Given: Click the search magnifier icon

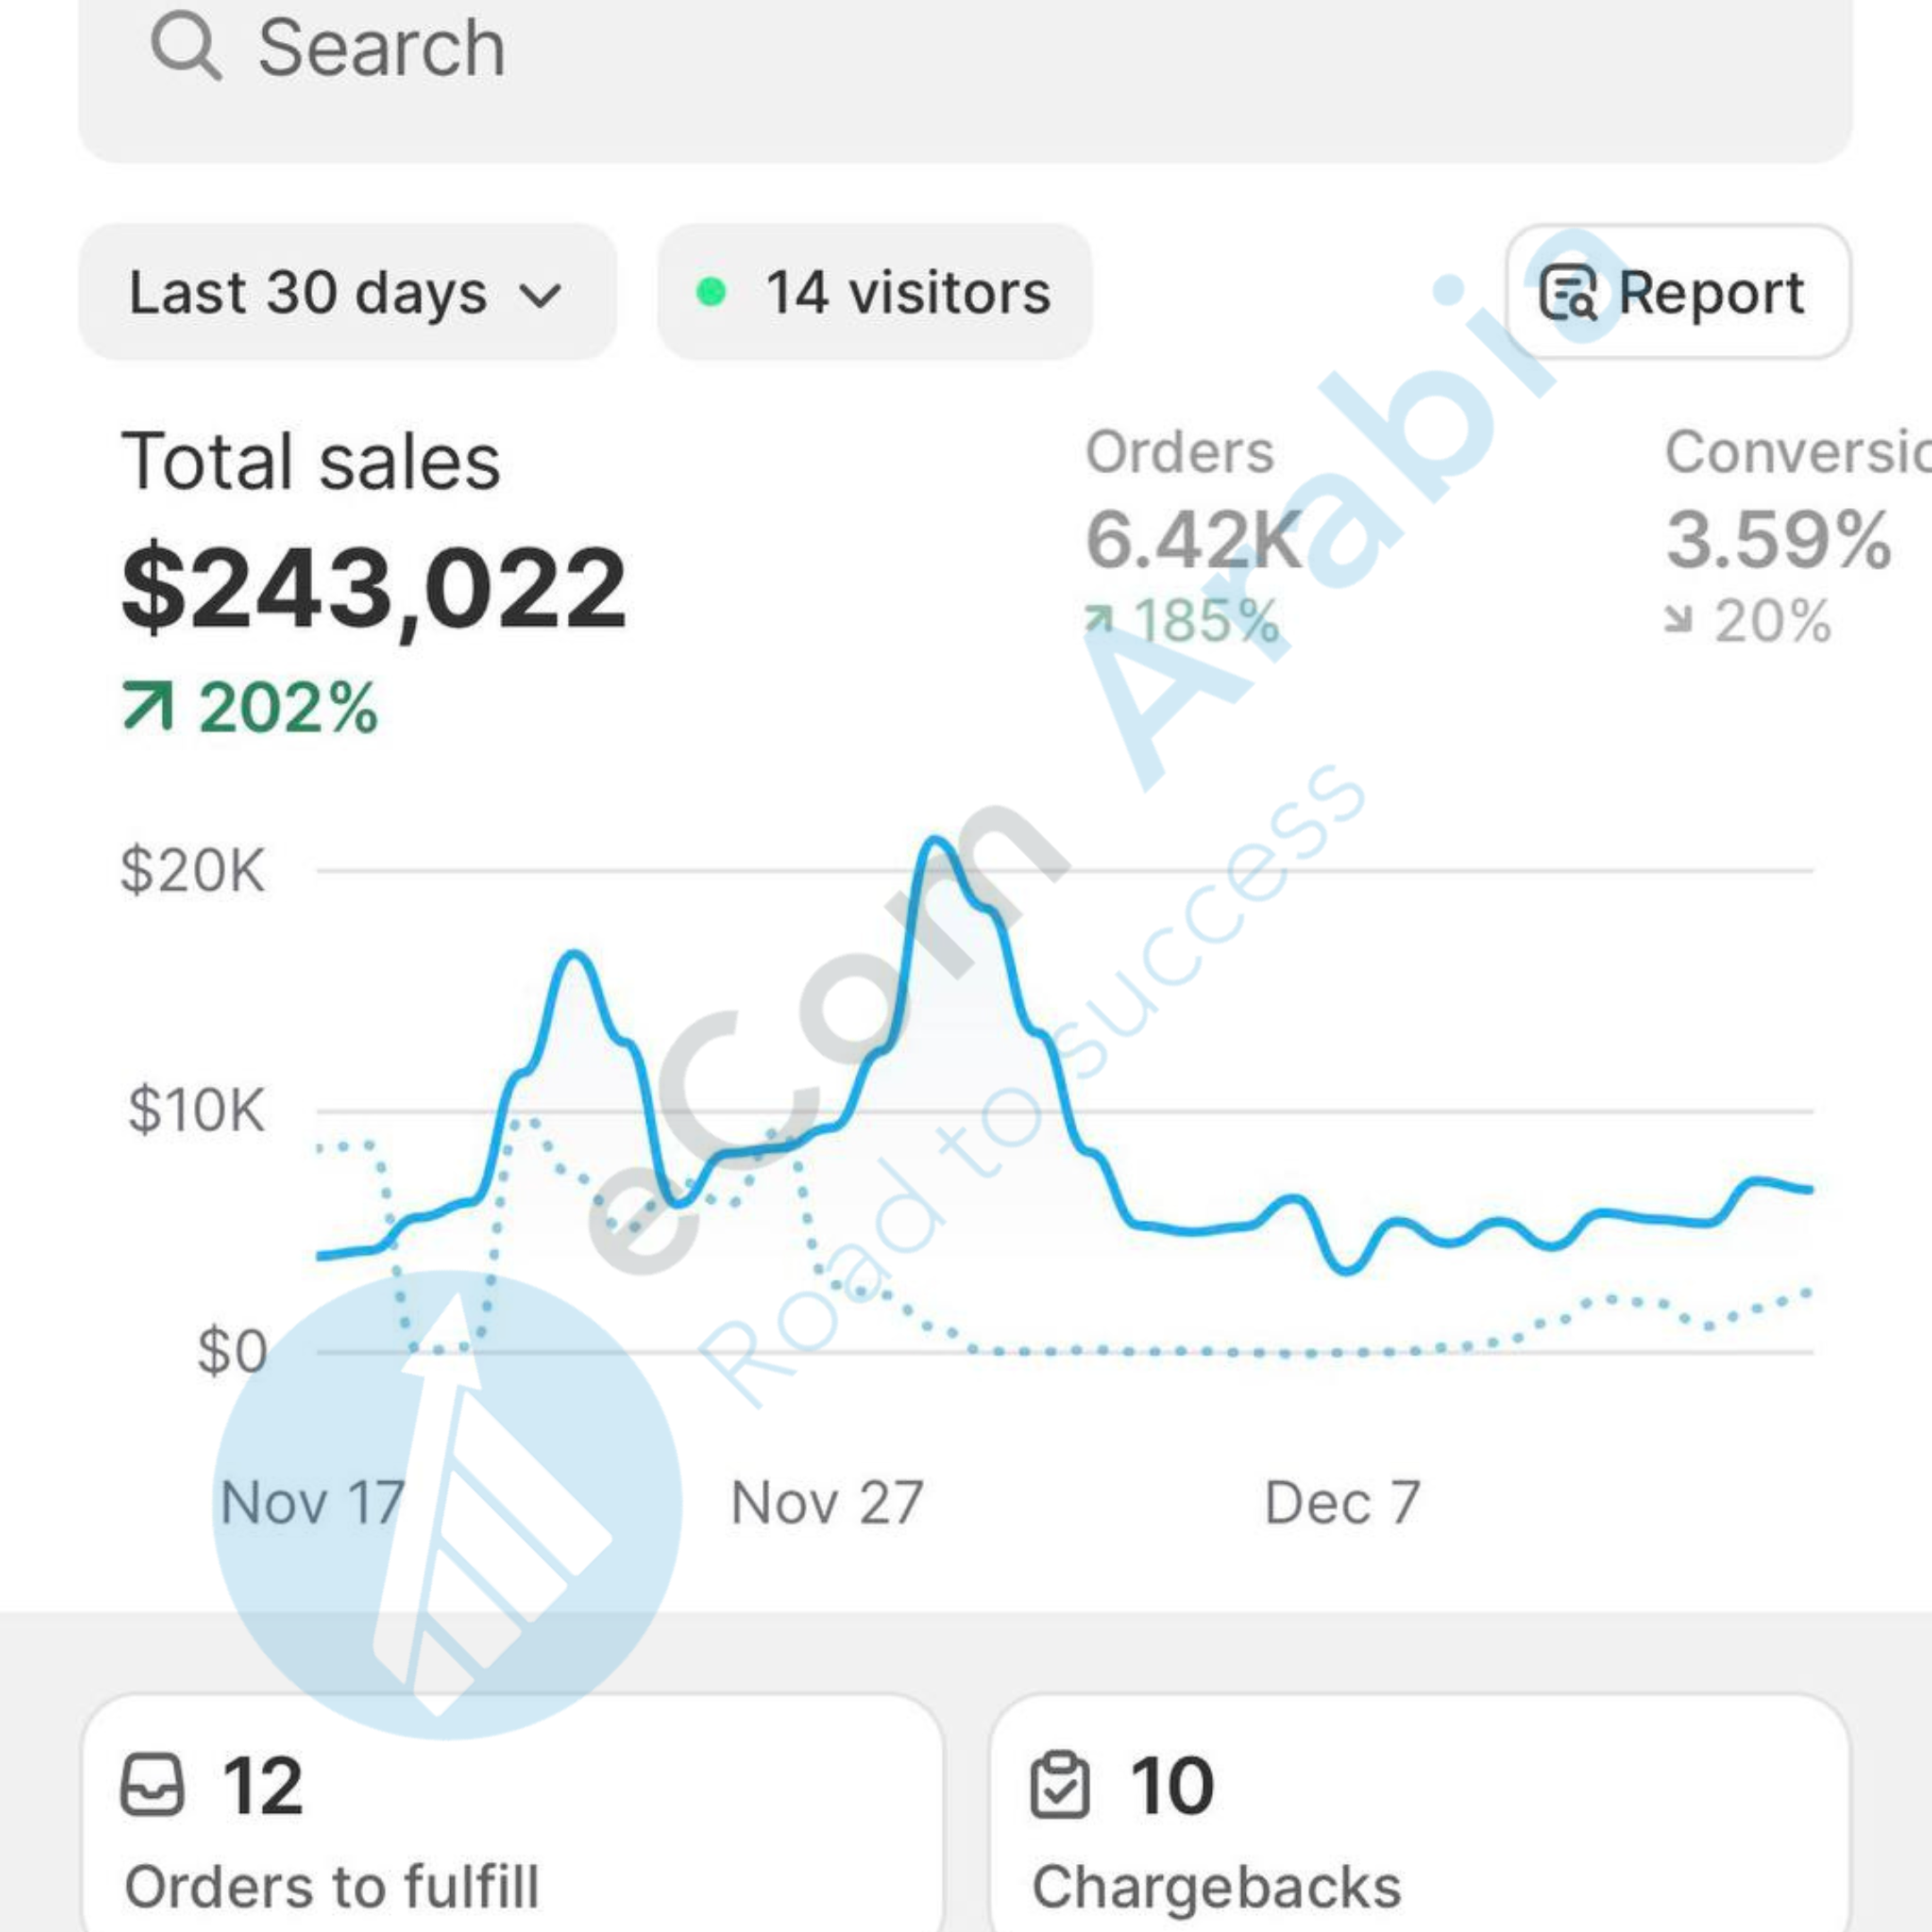Looking at the screenshot, I should (x=185, y=46).
